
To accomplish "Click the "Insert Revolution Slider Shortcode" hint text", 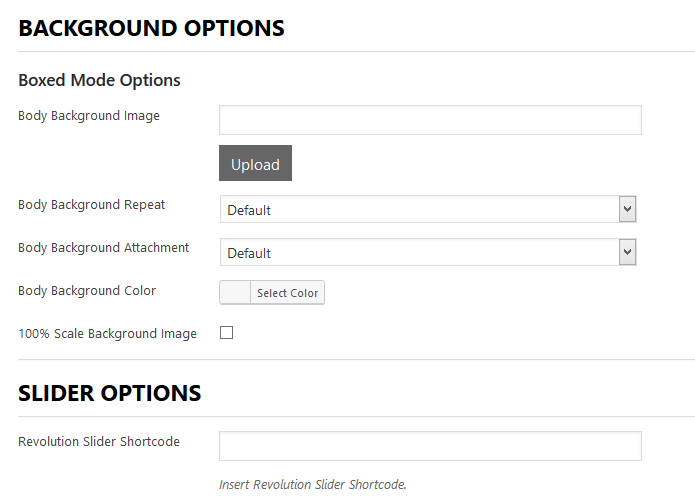I will [313, 484].
